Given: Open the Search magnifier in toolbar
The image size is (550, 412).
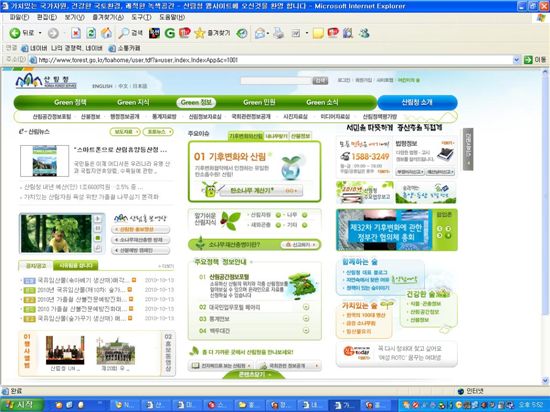Looking at the screenshot, I should click(123, 33).
